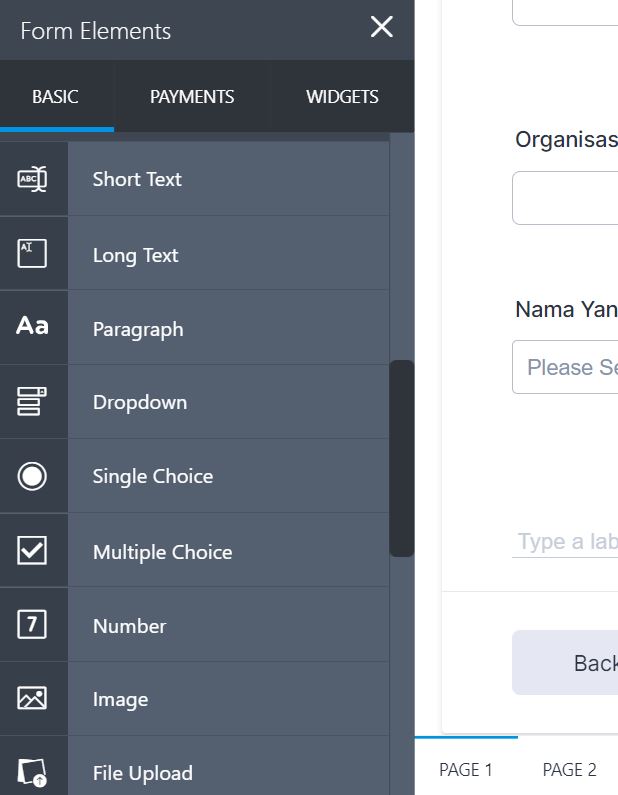Open the 'Please Select' dropdown field
Image resolution: width=618 pixels, height=795 pixels.
click(565, 367)
